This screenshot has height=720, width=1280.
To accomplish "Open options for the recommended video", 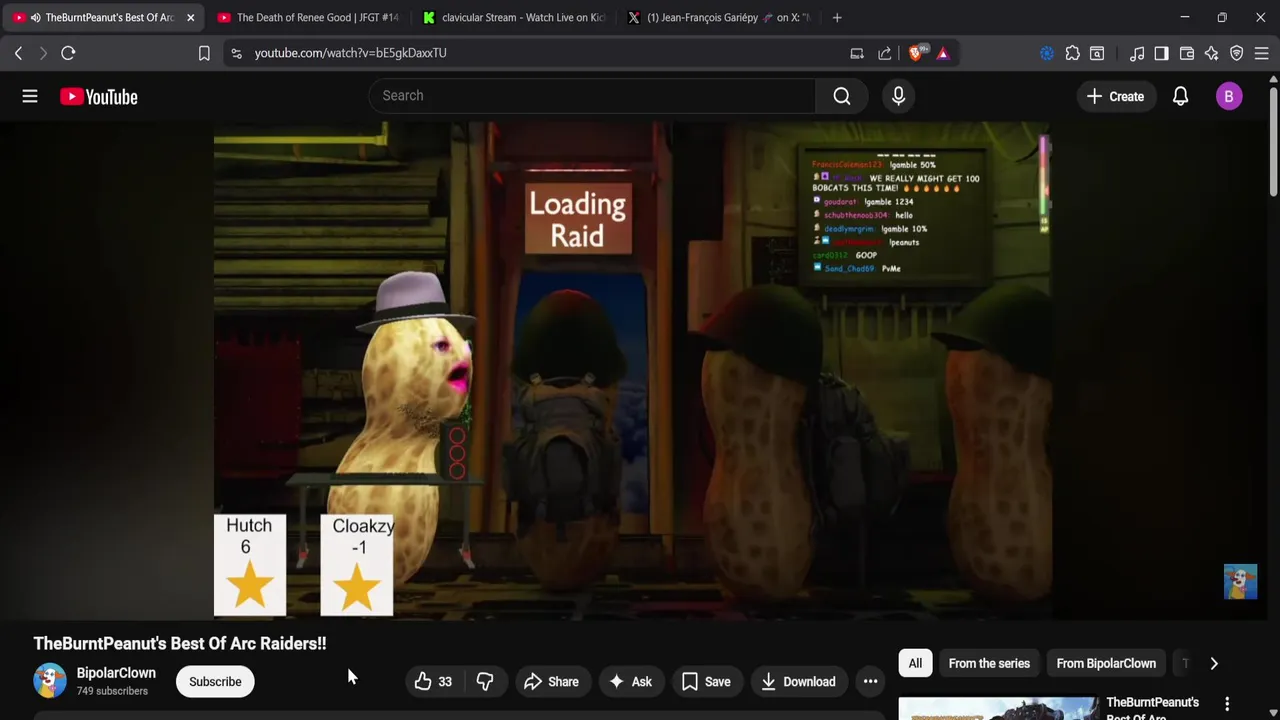I will coord(1227,704).
